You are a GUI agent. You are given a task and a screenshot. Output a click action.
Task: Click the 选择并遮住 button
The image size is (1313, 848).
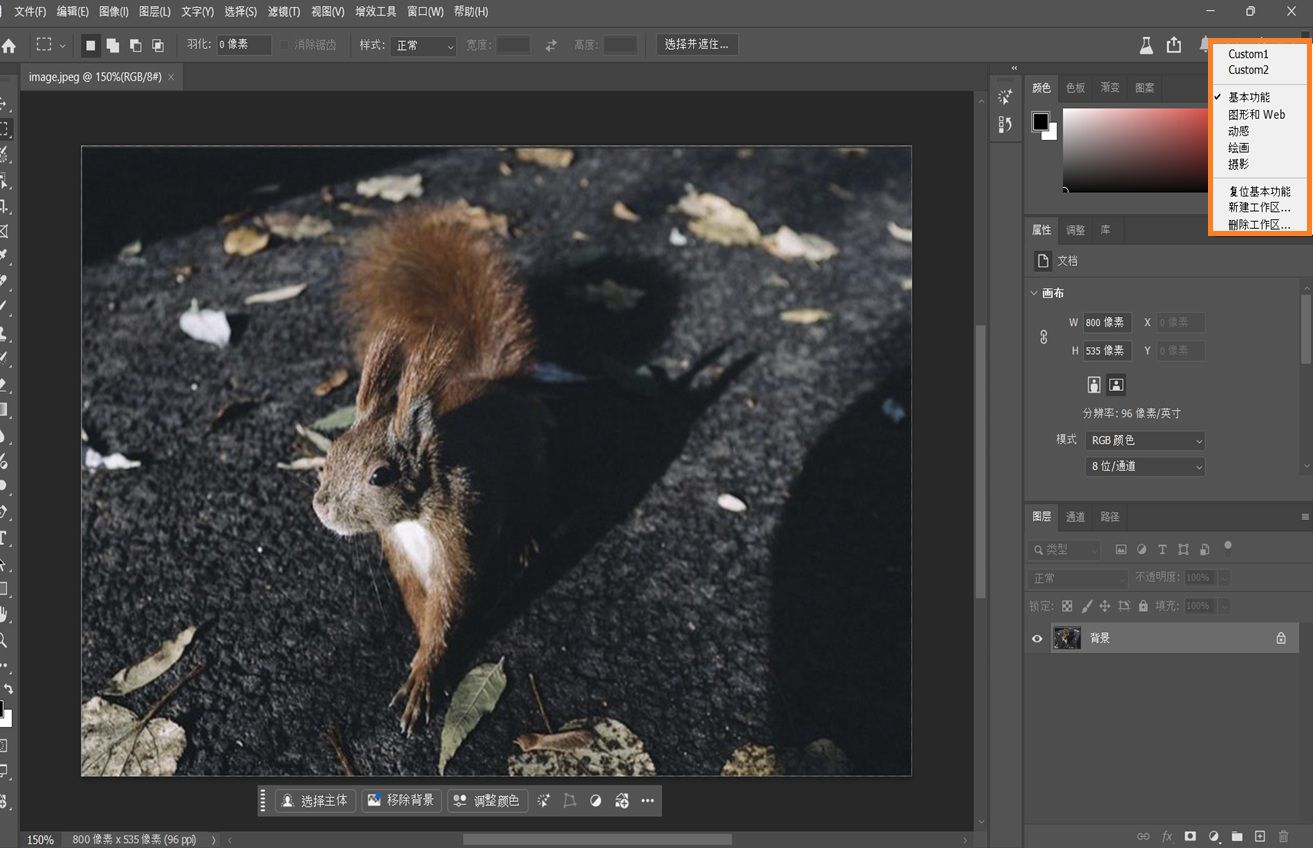pyautogui.click(x=697, y=45)
